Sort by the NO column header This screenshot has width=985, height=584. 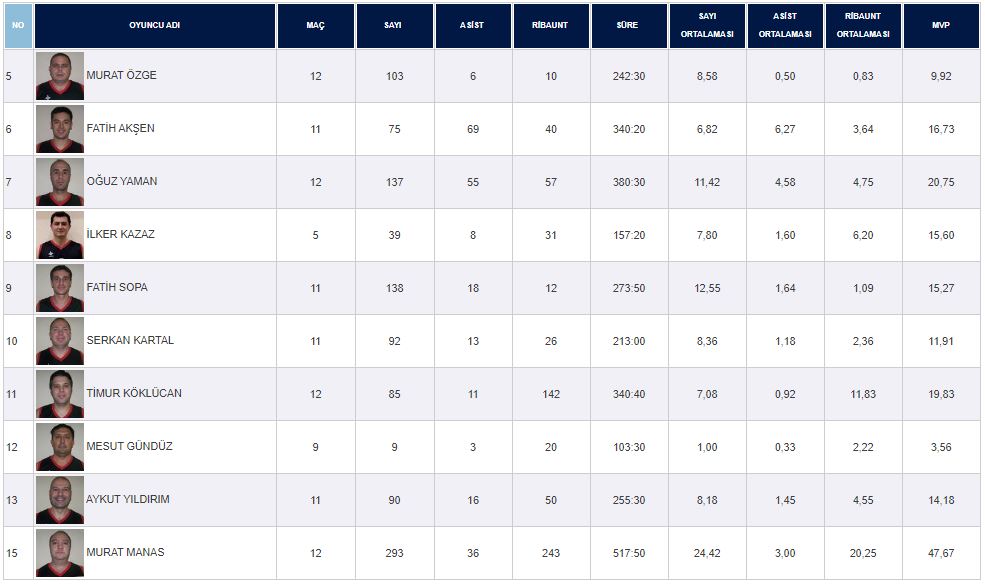click(x=18, y=25)
